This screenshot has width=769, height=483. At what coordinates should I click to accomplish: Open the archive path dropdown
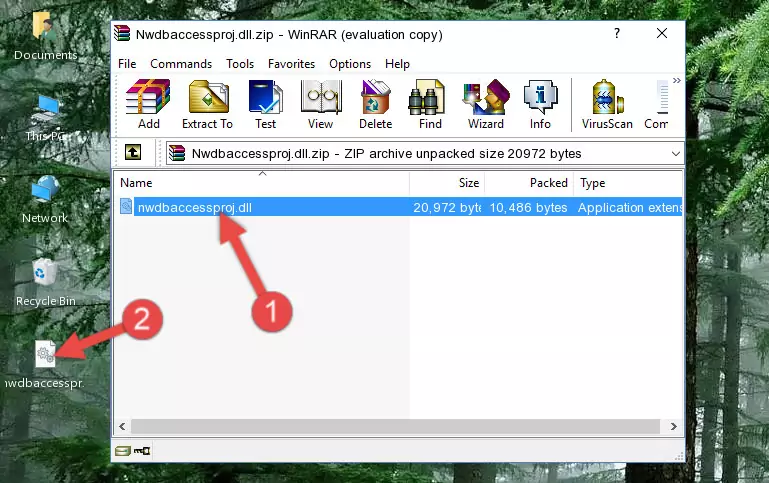click(x=675, y=153)
